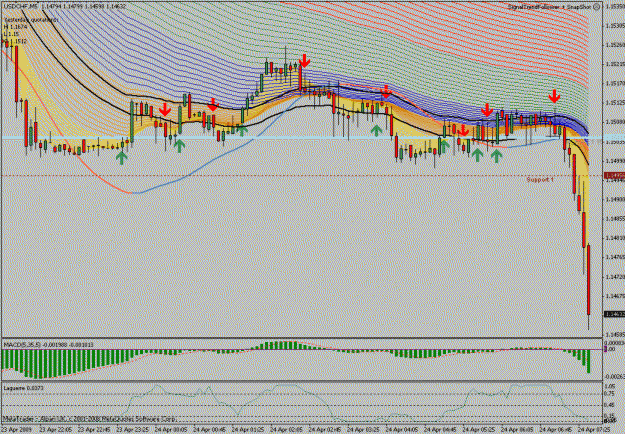Select the leftmost green buy-signal arrow
Viewport: 625px width, 434px height.
point(122,157)
